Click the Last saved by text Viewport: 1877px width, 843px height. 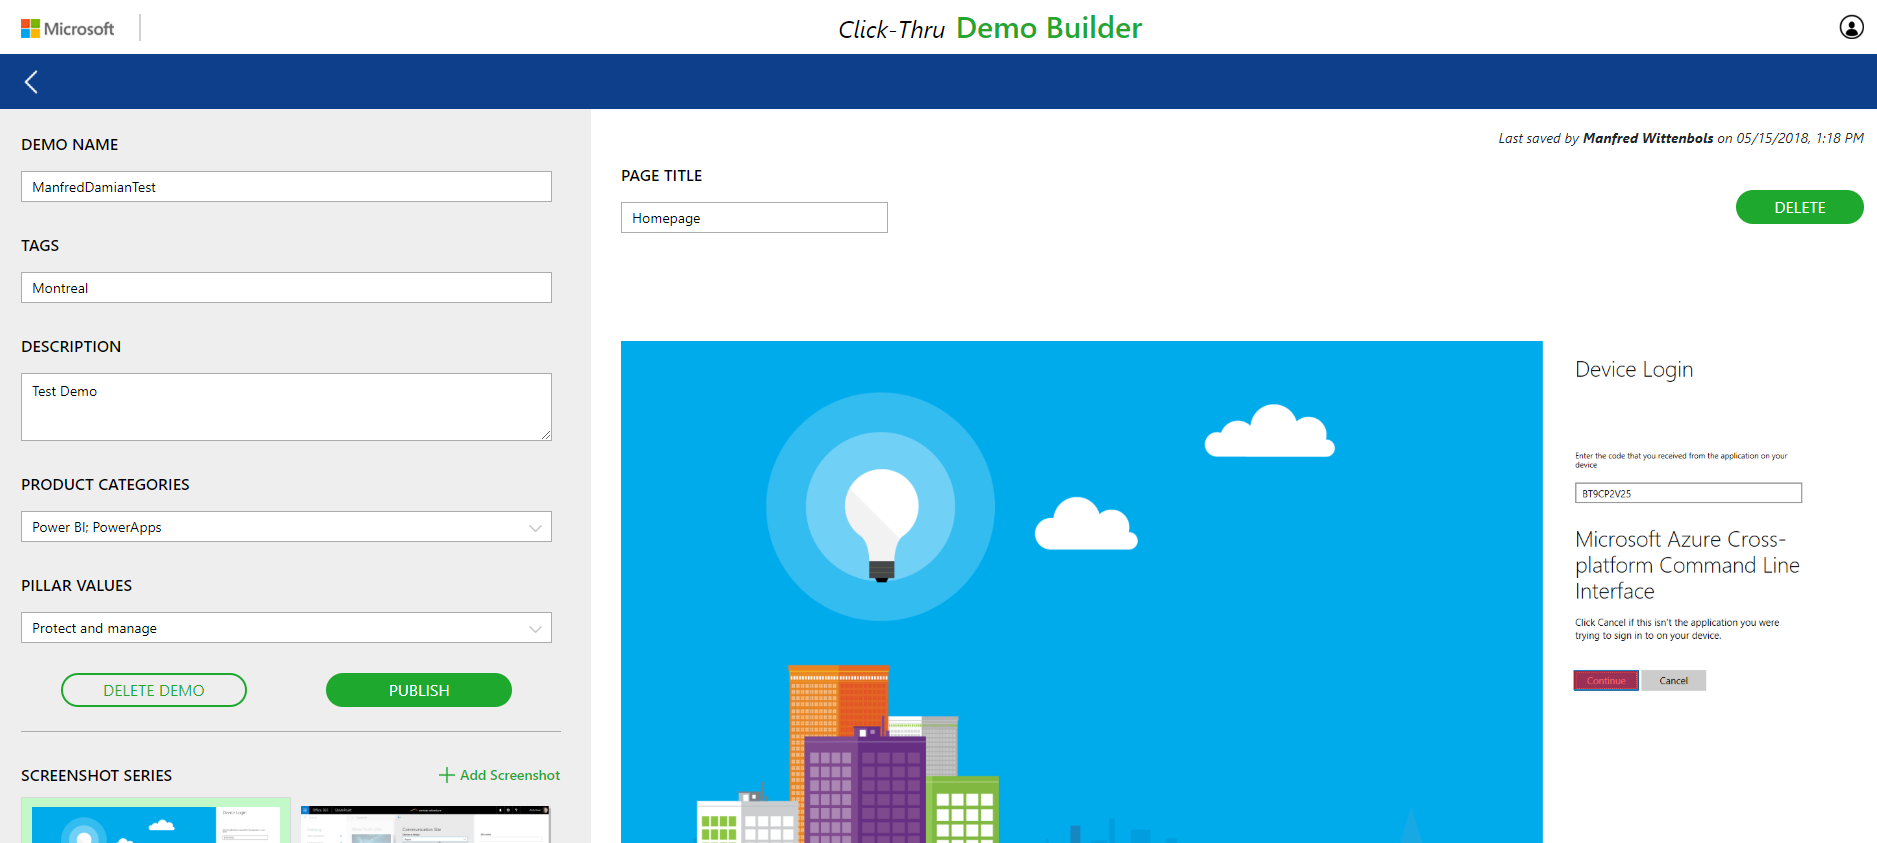tap(1680, 138)
